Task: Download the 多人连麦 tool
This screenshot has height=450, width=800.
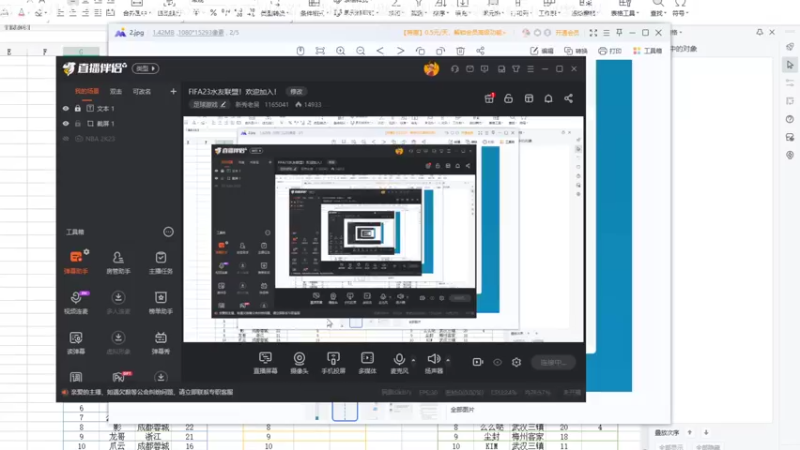Action: 118,302
